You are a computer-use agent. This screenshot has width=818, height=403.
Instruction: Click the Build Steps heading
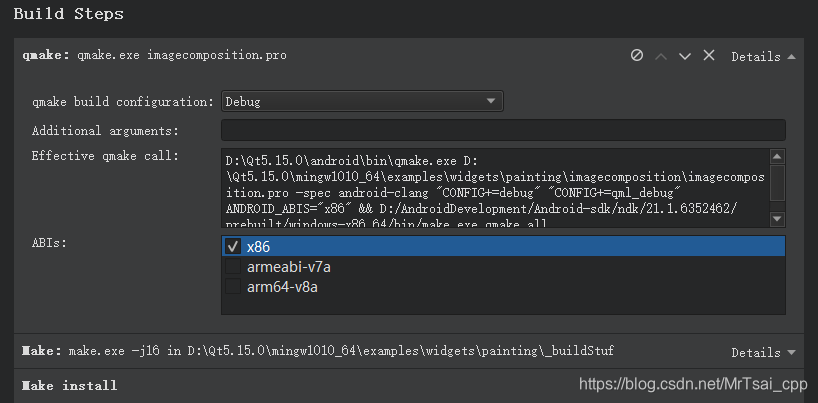68,15
